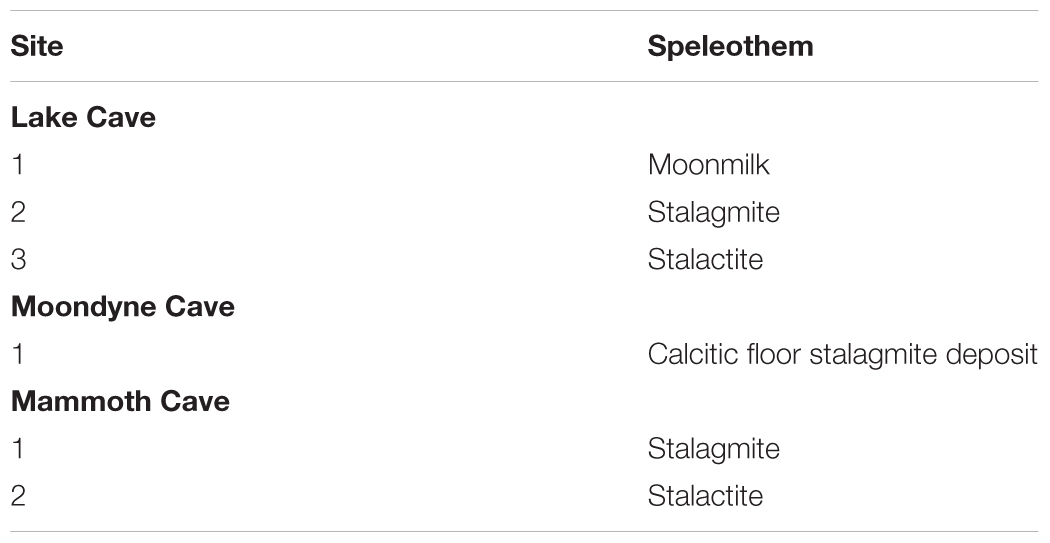Click Stalactite under Mammoth Cave

click(x=705, y=496)
